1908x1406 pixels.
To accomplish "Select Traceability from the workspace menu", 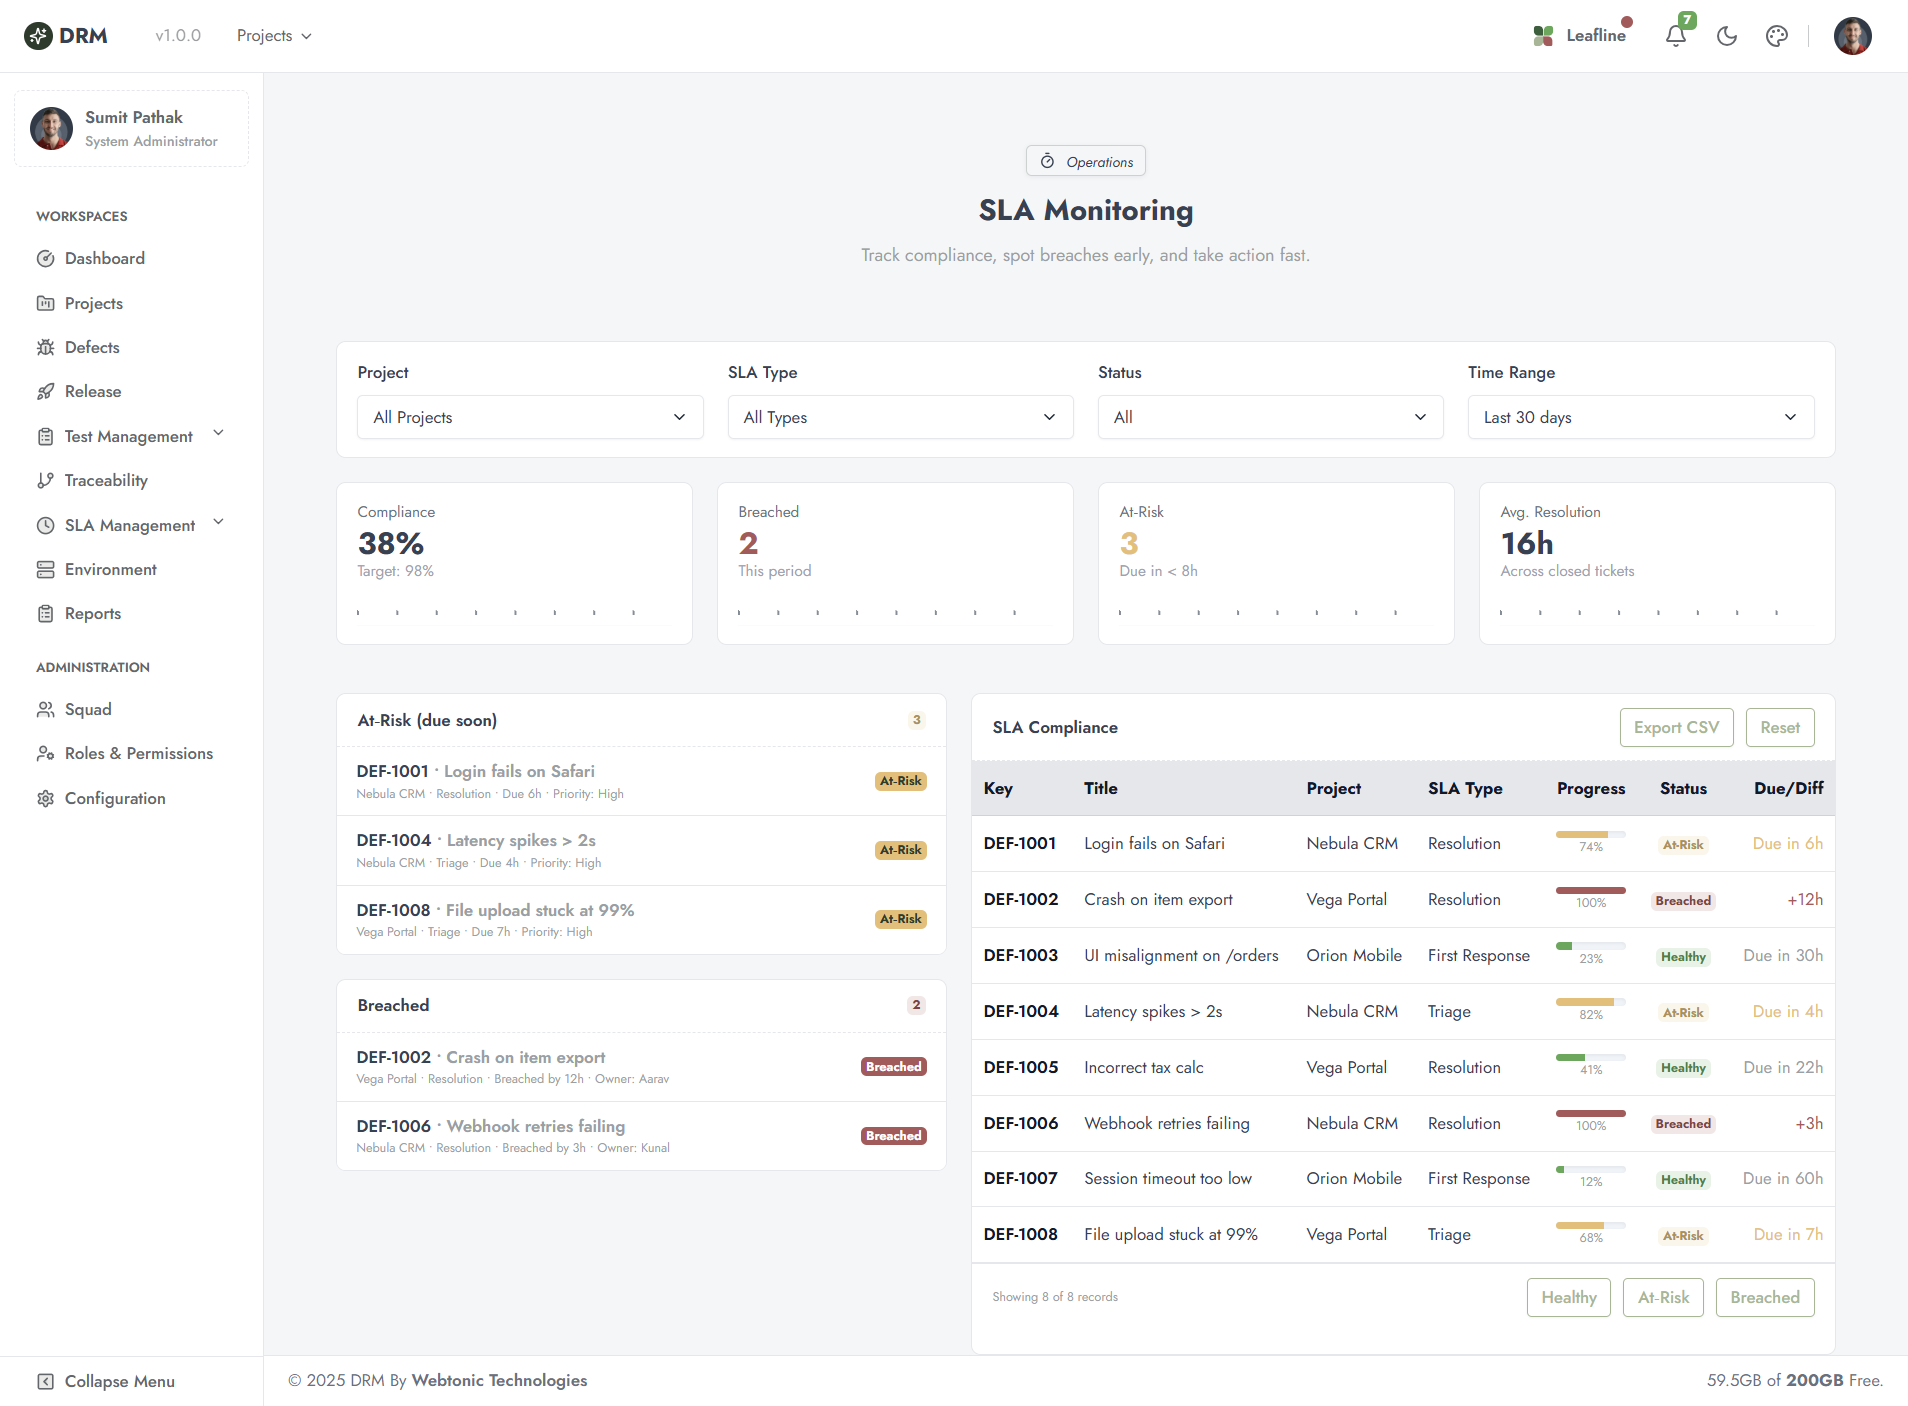I will [104, 480].
